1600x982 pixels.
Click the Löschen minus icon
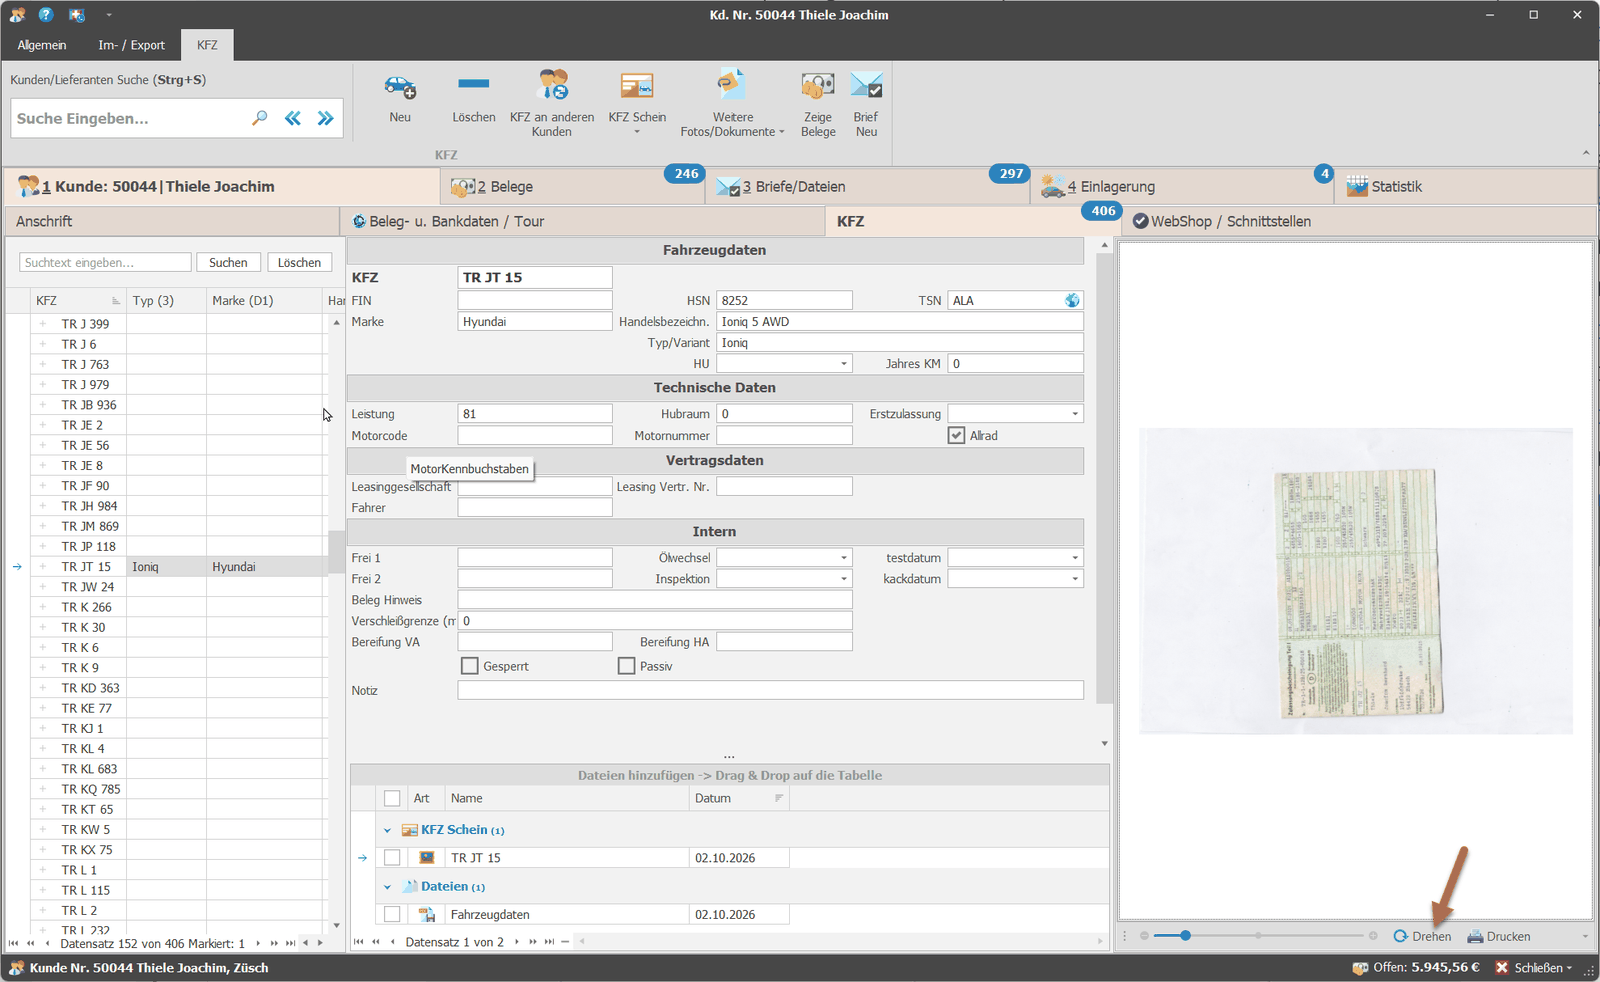coord(473,84)
